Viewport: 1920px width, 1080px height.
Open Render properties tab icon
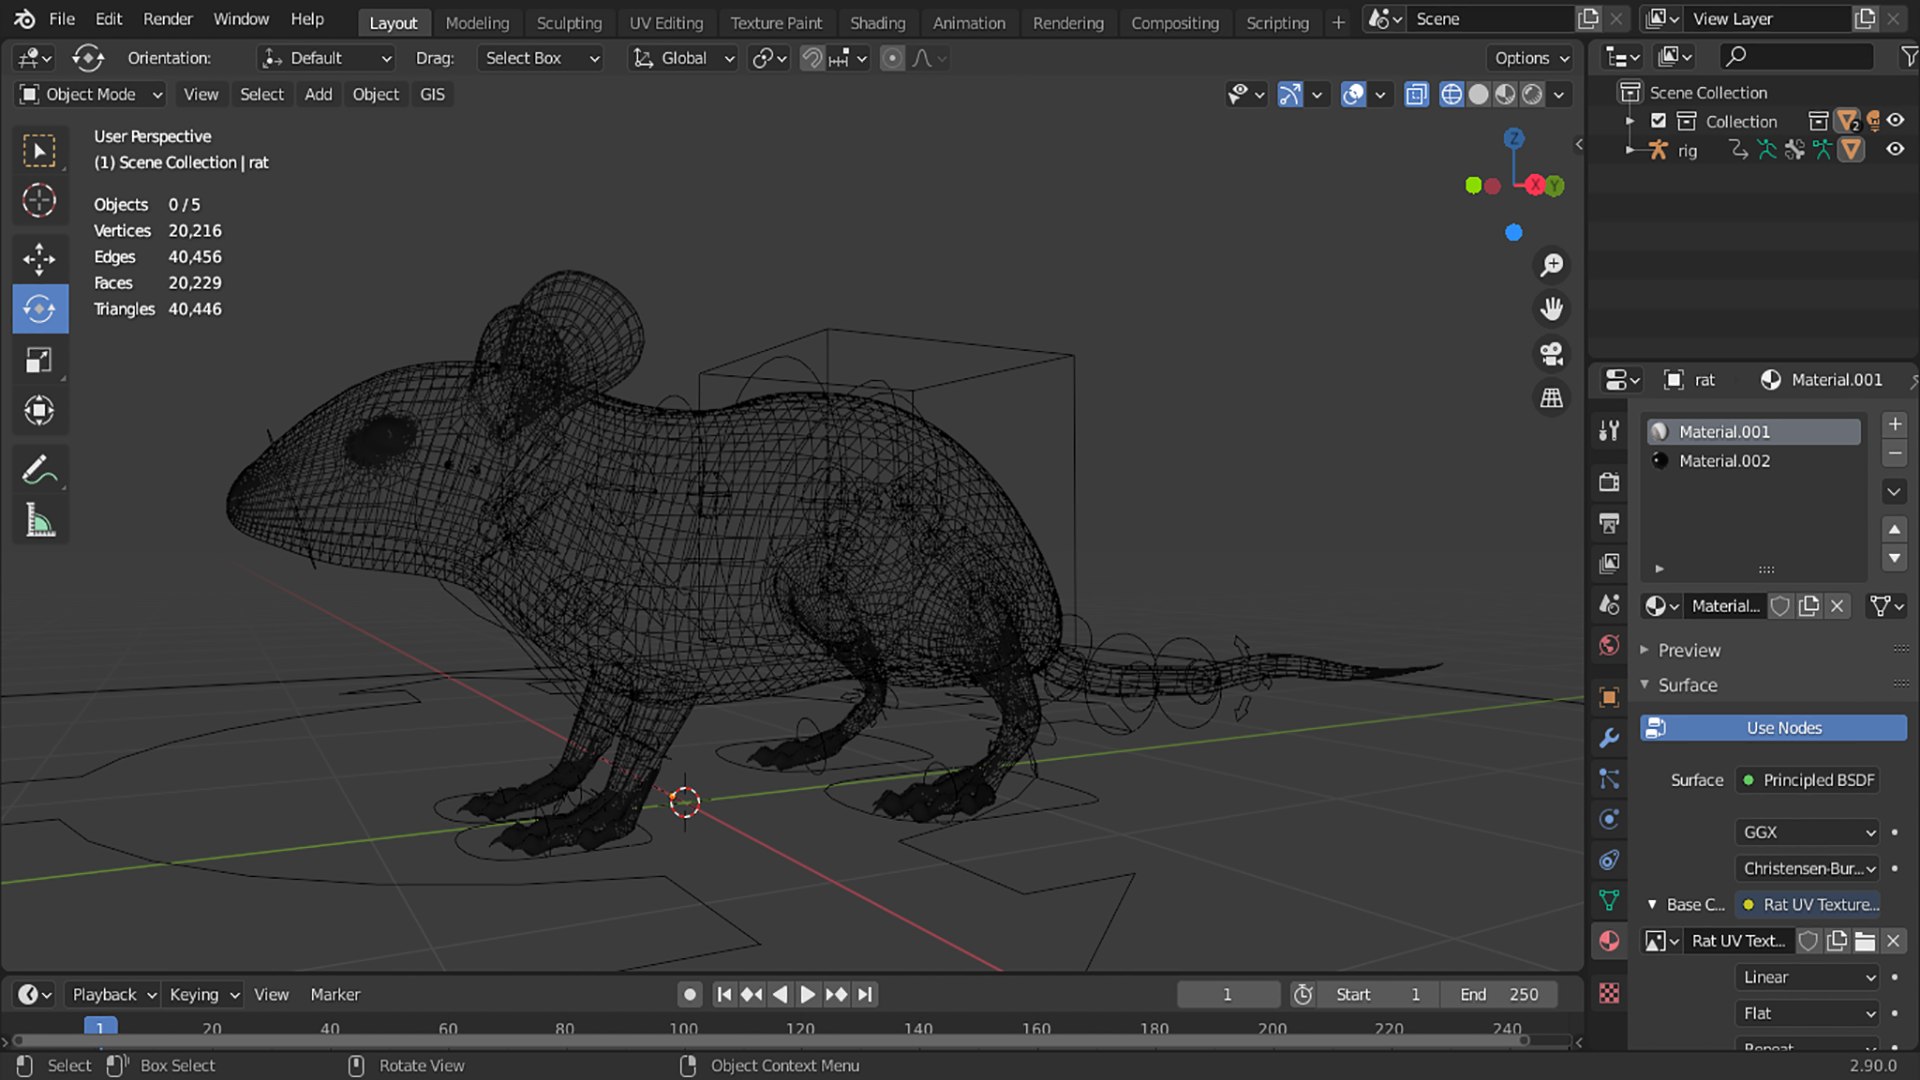pos(1609,482)
